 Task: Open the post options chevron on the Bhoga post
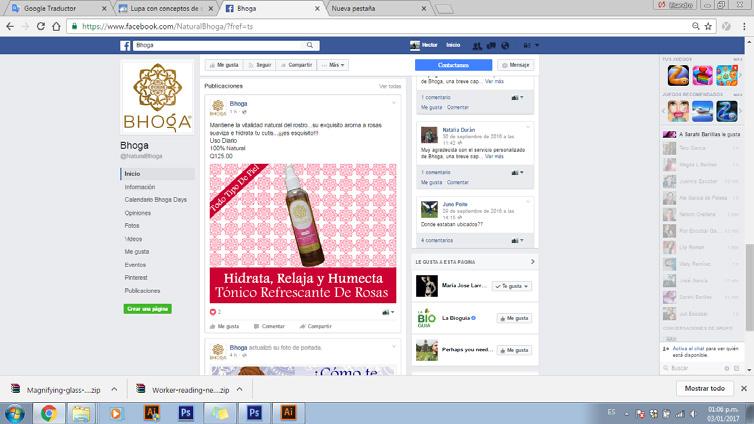[394, 103]
